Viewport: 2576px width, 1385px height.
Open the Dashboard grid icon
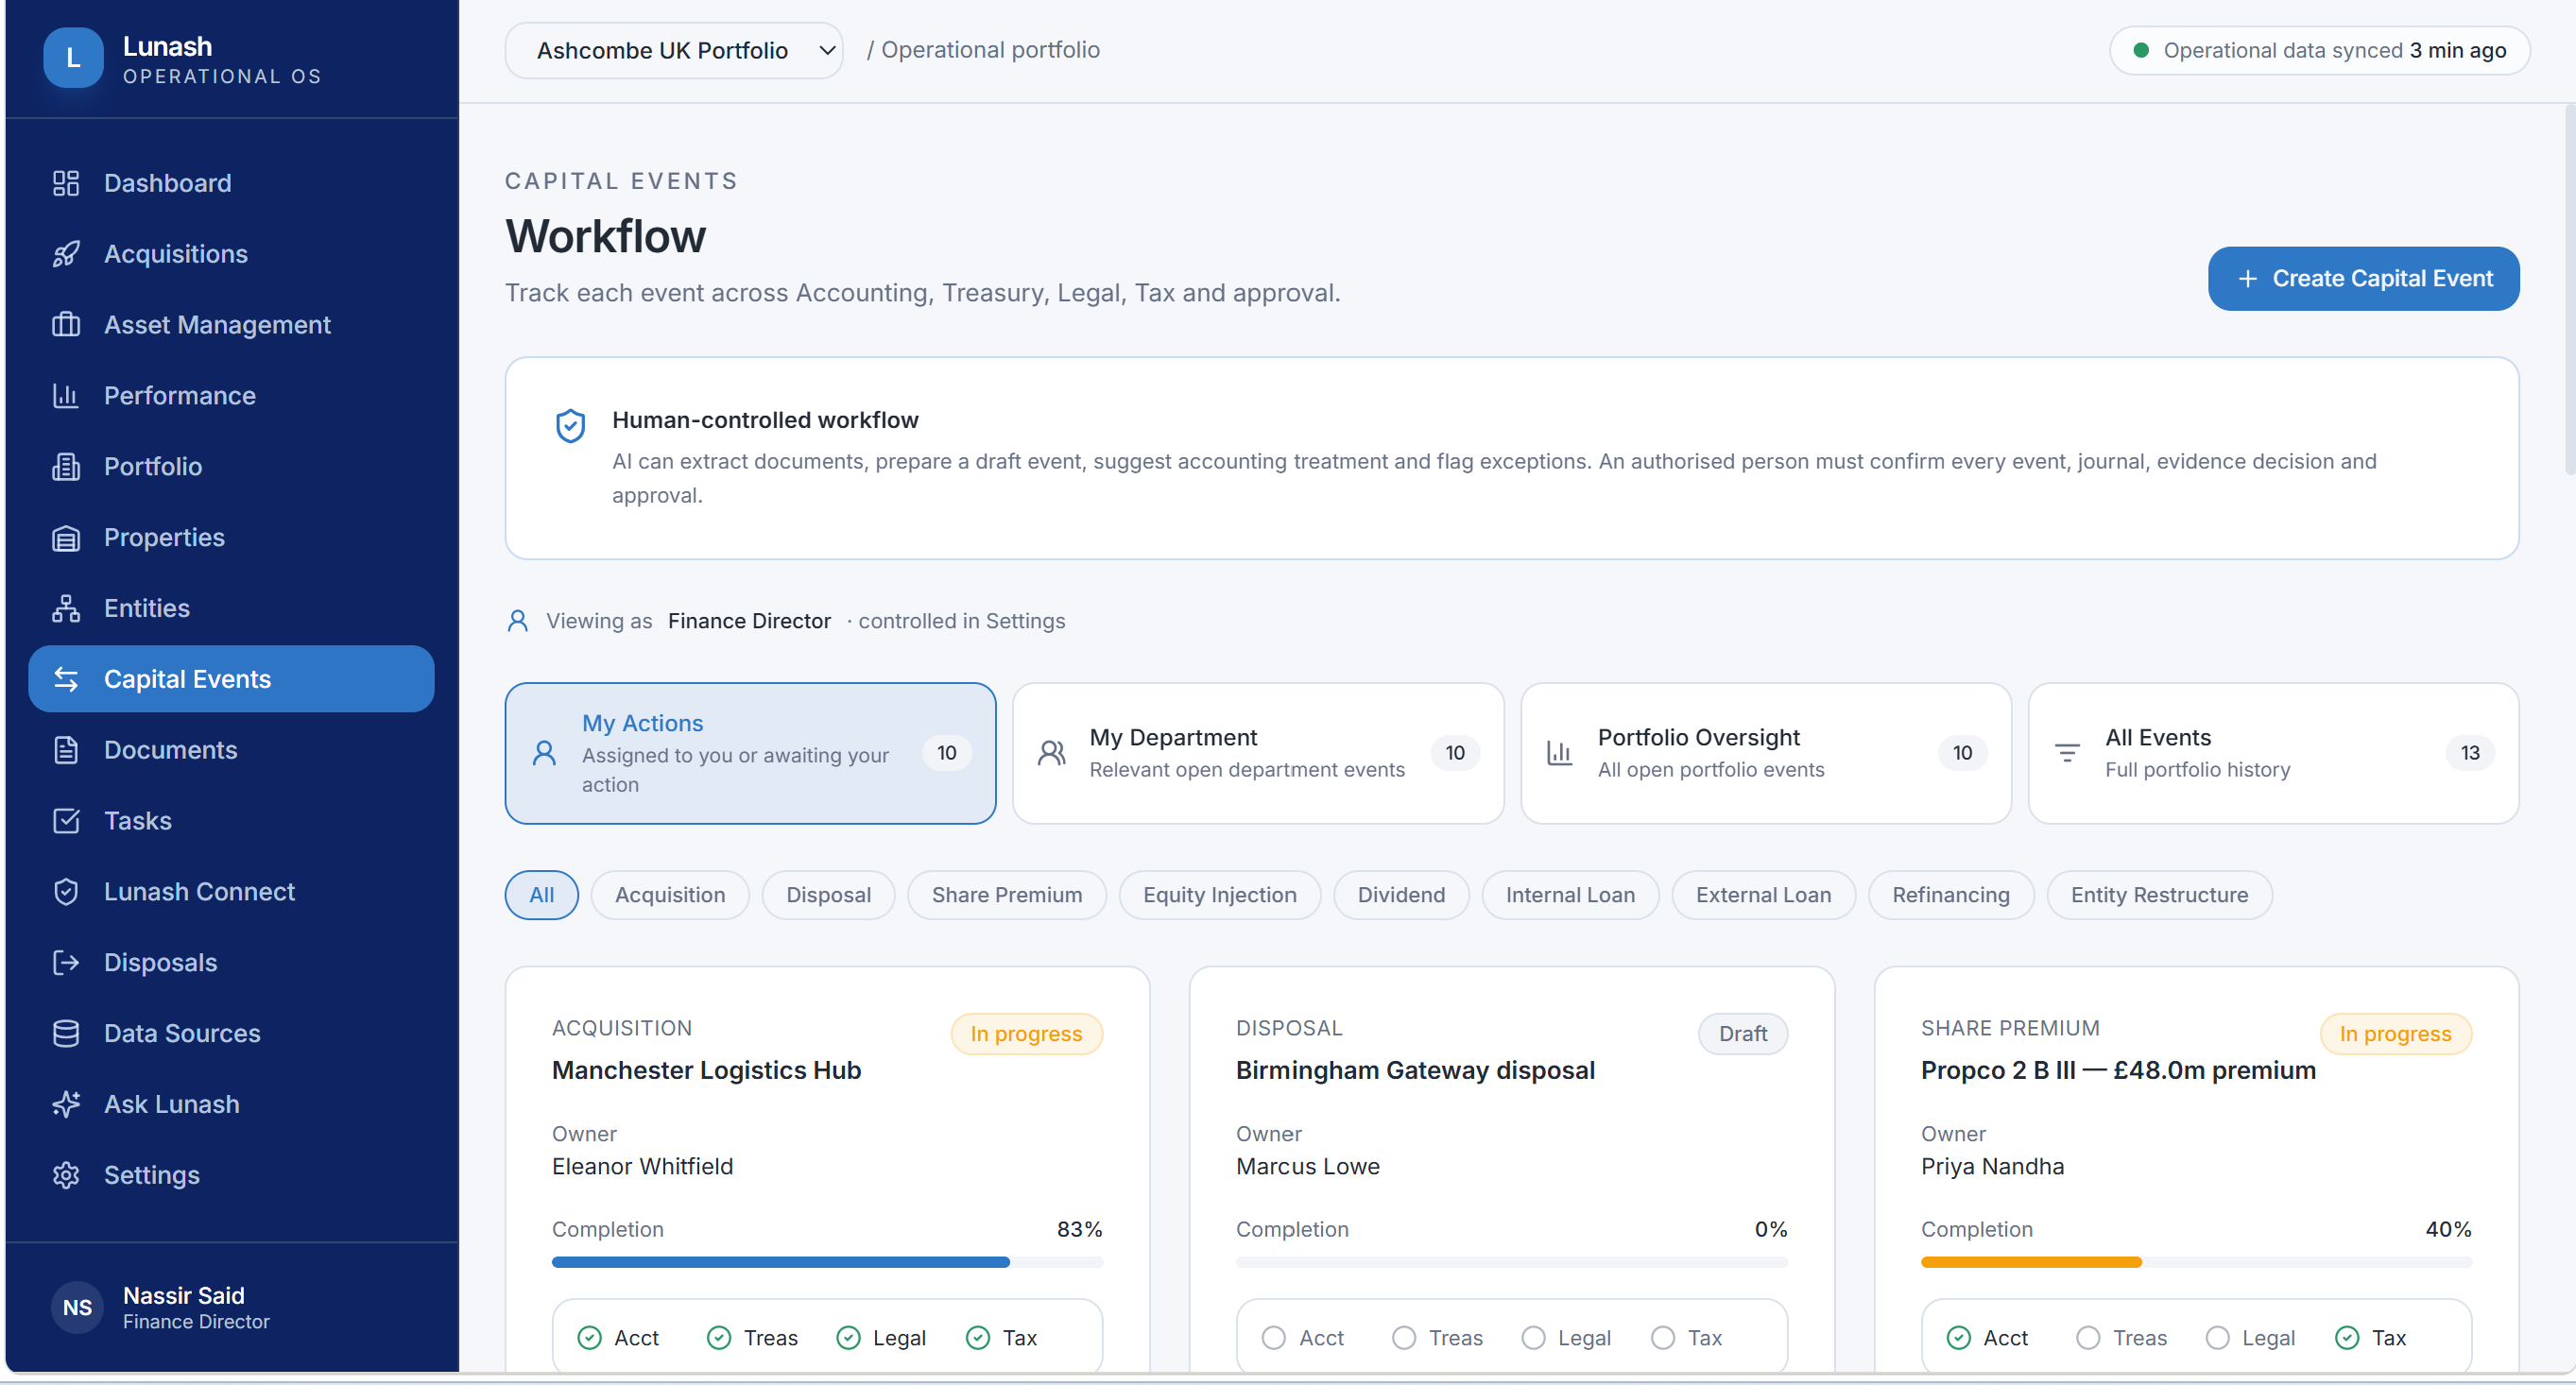tap(66, 183)
